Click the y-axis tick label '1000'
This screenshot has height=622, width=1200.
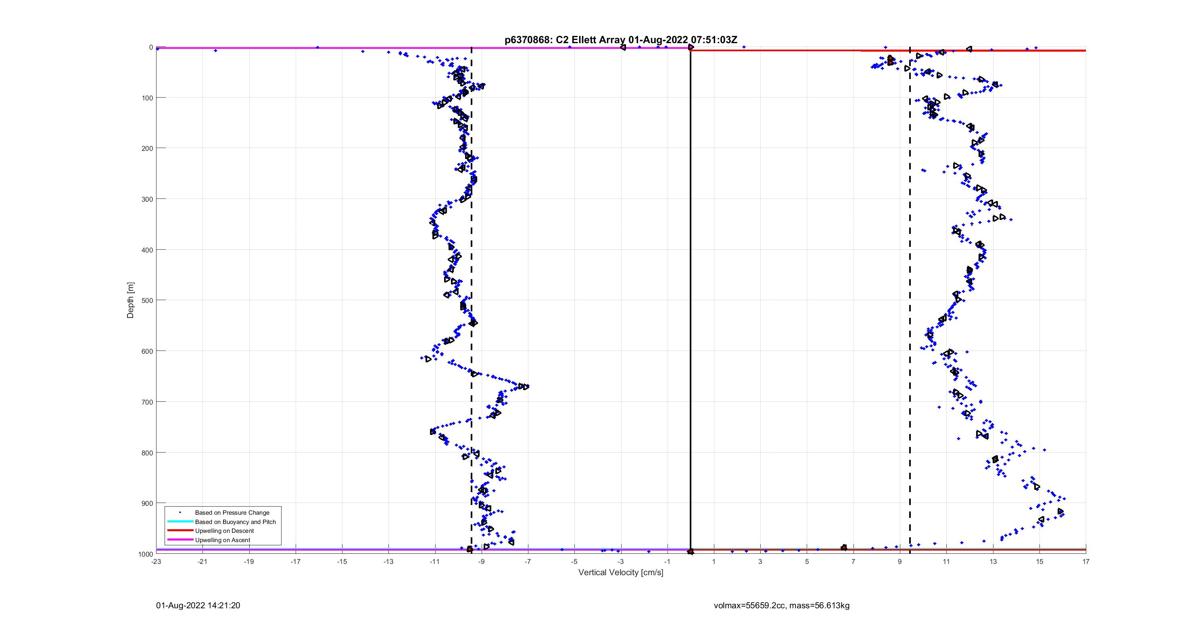pos(144,554)
